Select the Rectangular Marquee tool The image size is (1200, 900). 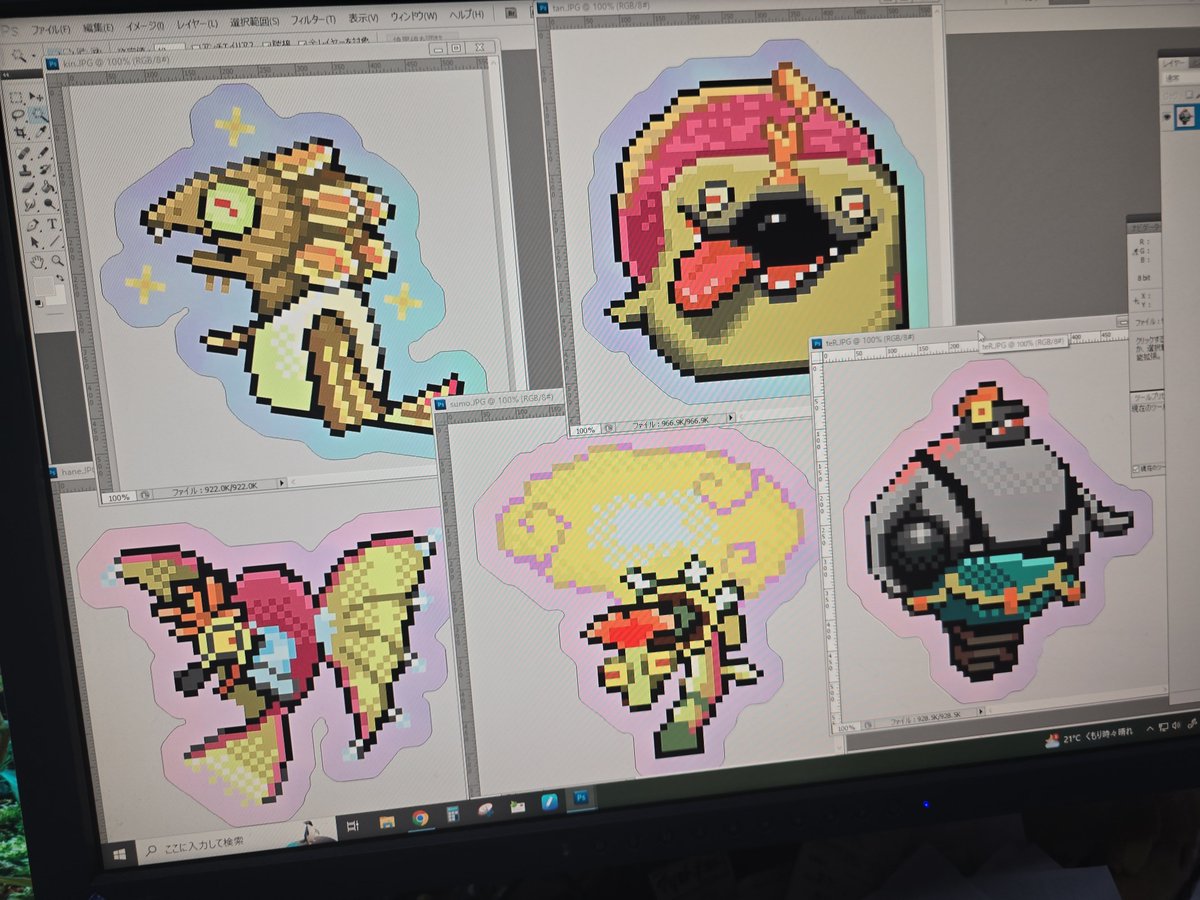(16, 97)
